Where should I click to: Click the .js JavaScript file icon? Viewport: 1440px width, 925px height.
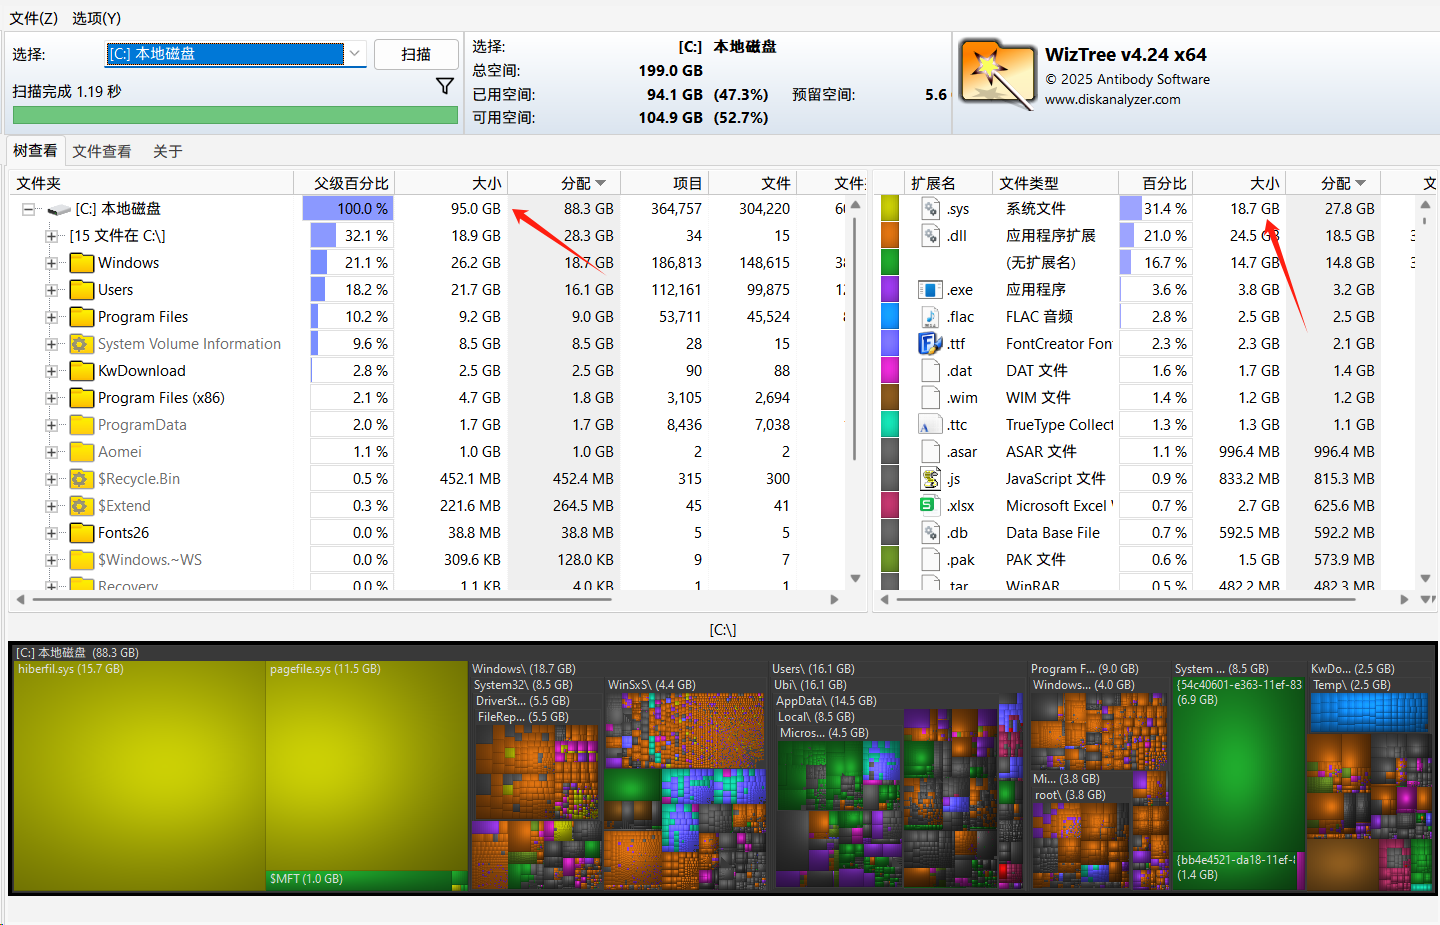pos(930,479)
